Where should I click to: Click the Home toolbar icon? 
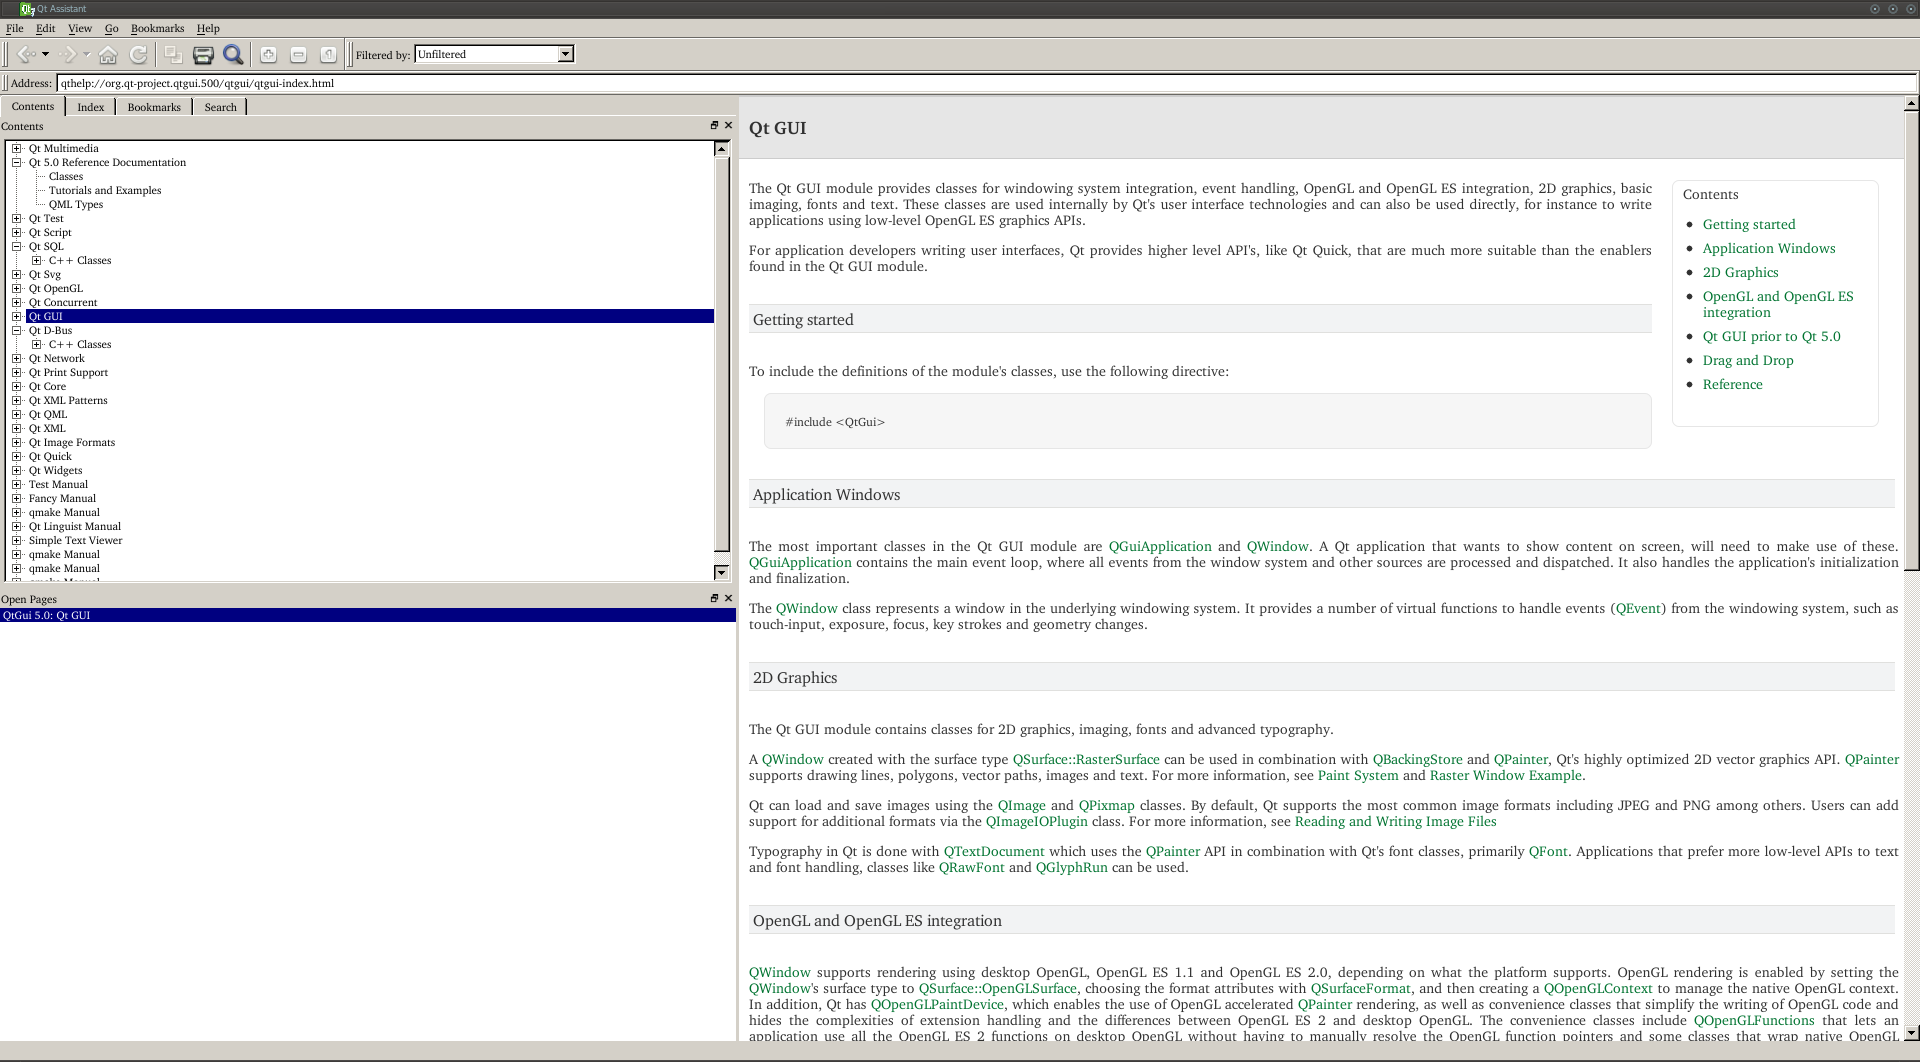click(108, 54)
